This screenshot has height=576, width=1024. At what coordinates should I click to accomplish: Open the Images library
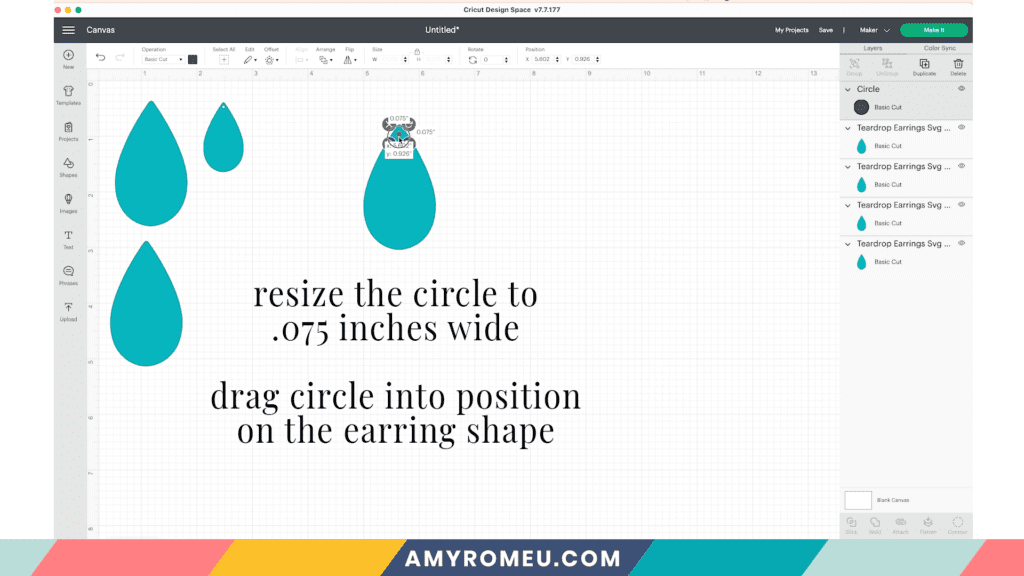coord(69,202)
